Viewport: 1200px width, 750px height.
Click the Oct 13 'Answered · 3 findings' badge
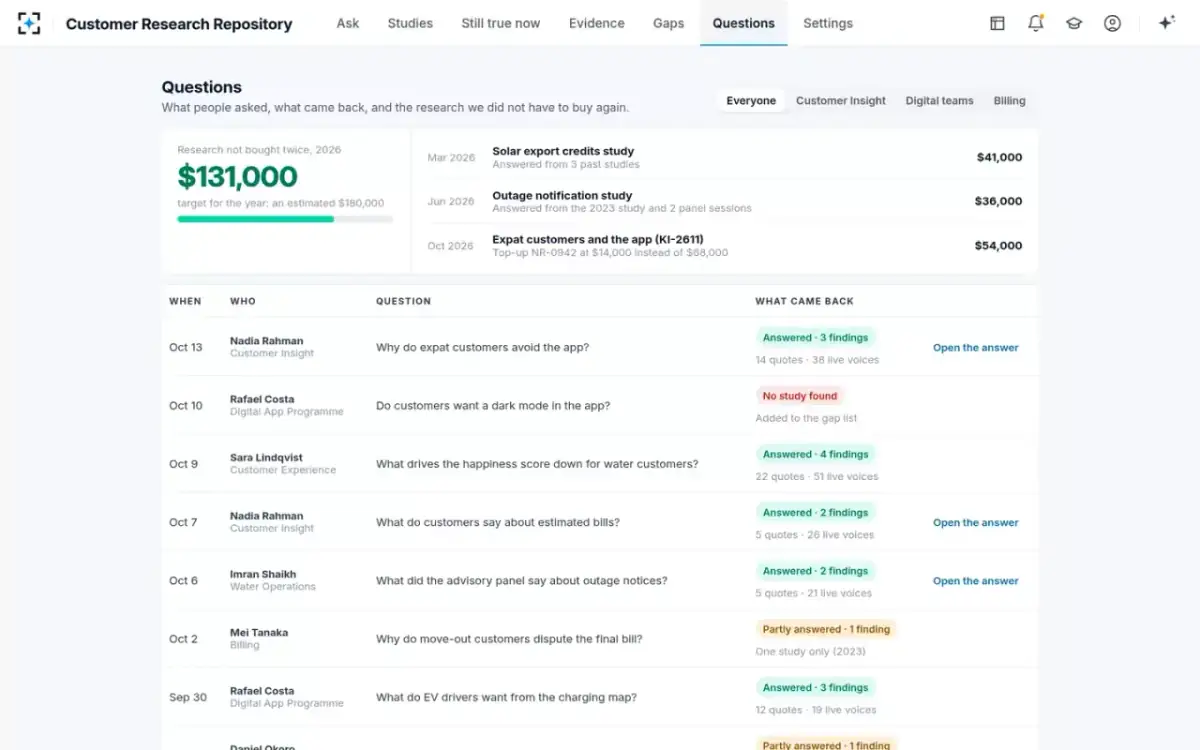tap(816, 338)
